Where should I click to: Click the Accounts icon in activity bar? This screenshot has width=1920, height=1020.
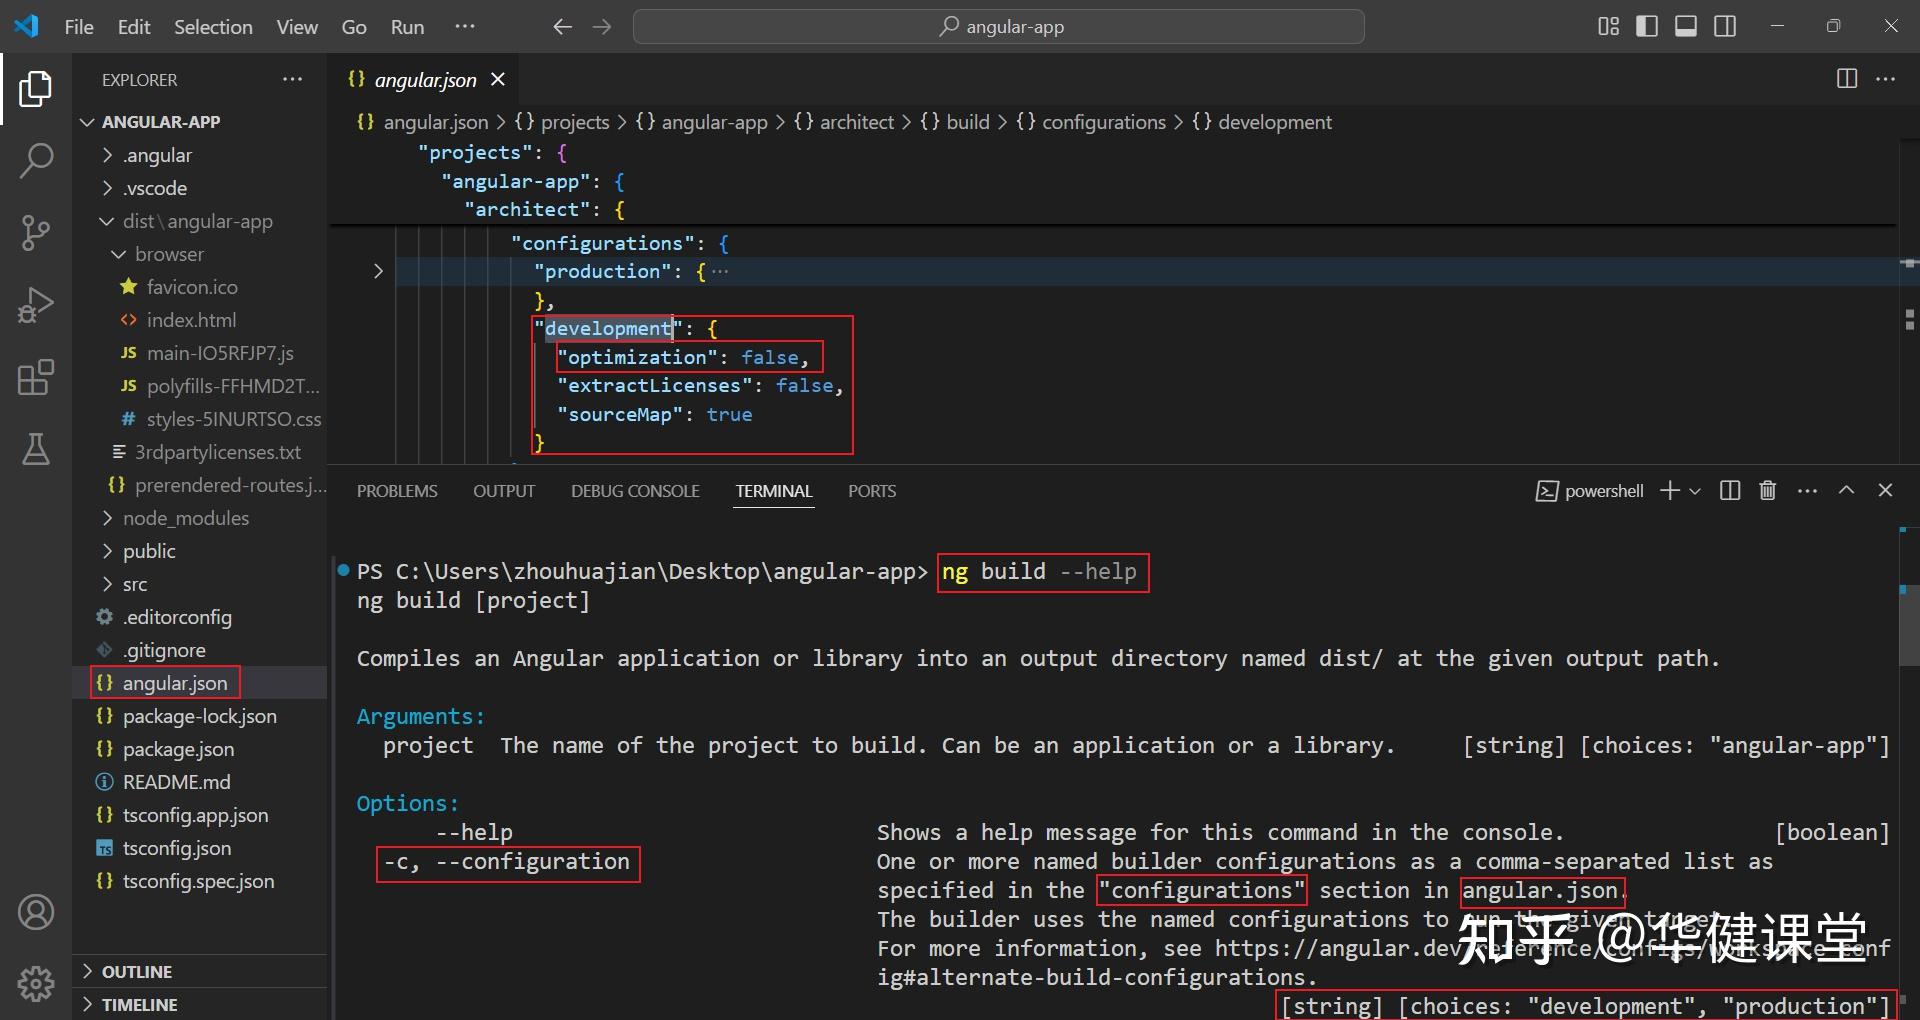[36, 912]
